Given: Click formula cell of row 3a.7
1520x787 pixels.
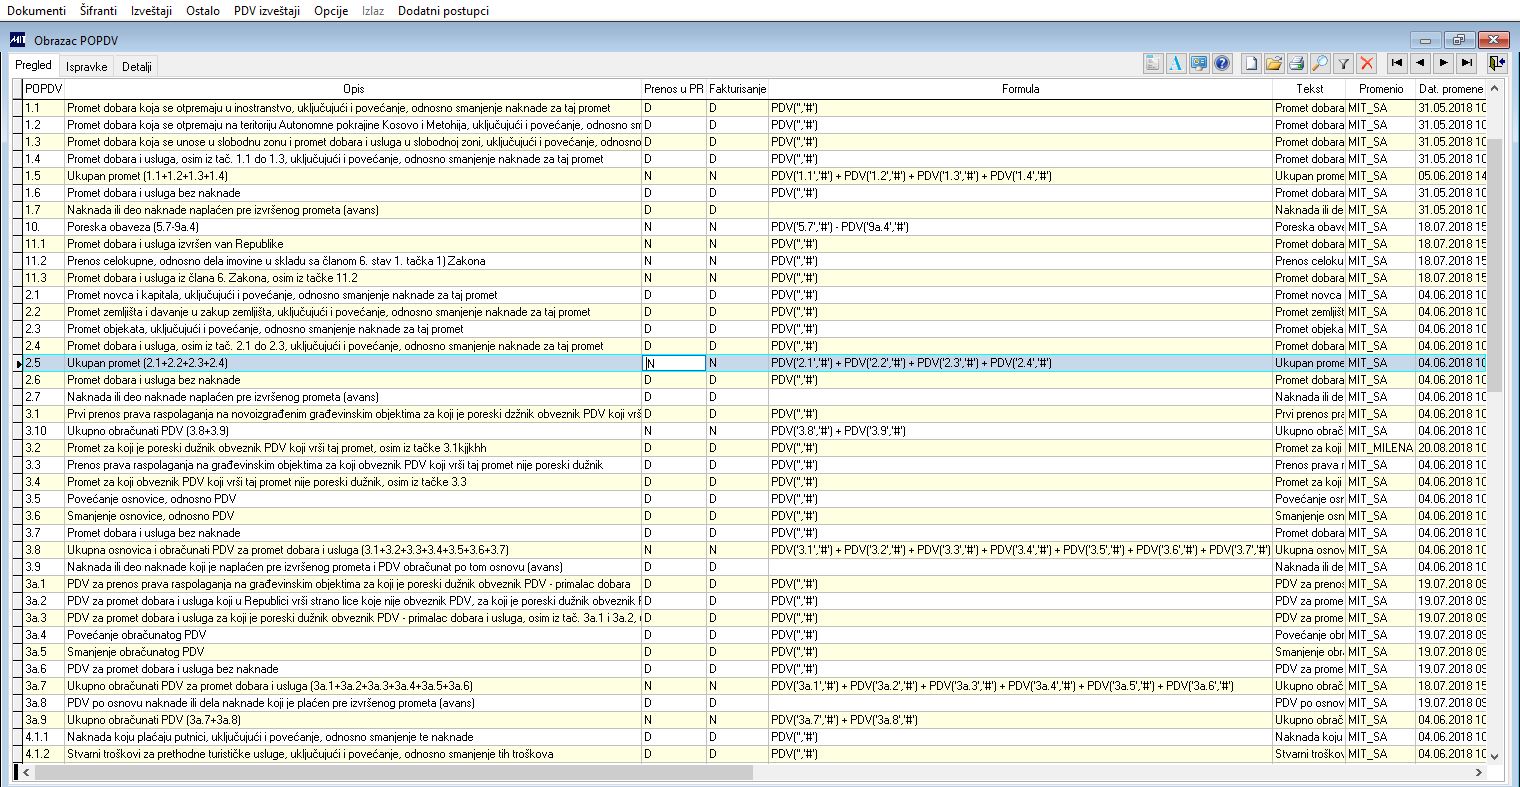Looking at the screenshot, I should click(x=1020, y=686).
